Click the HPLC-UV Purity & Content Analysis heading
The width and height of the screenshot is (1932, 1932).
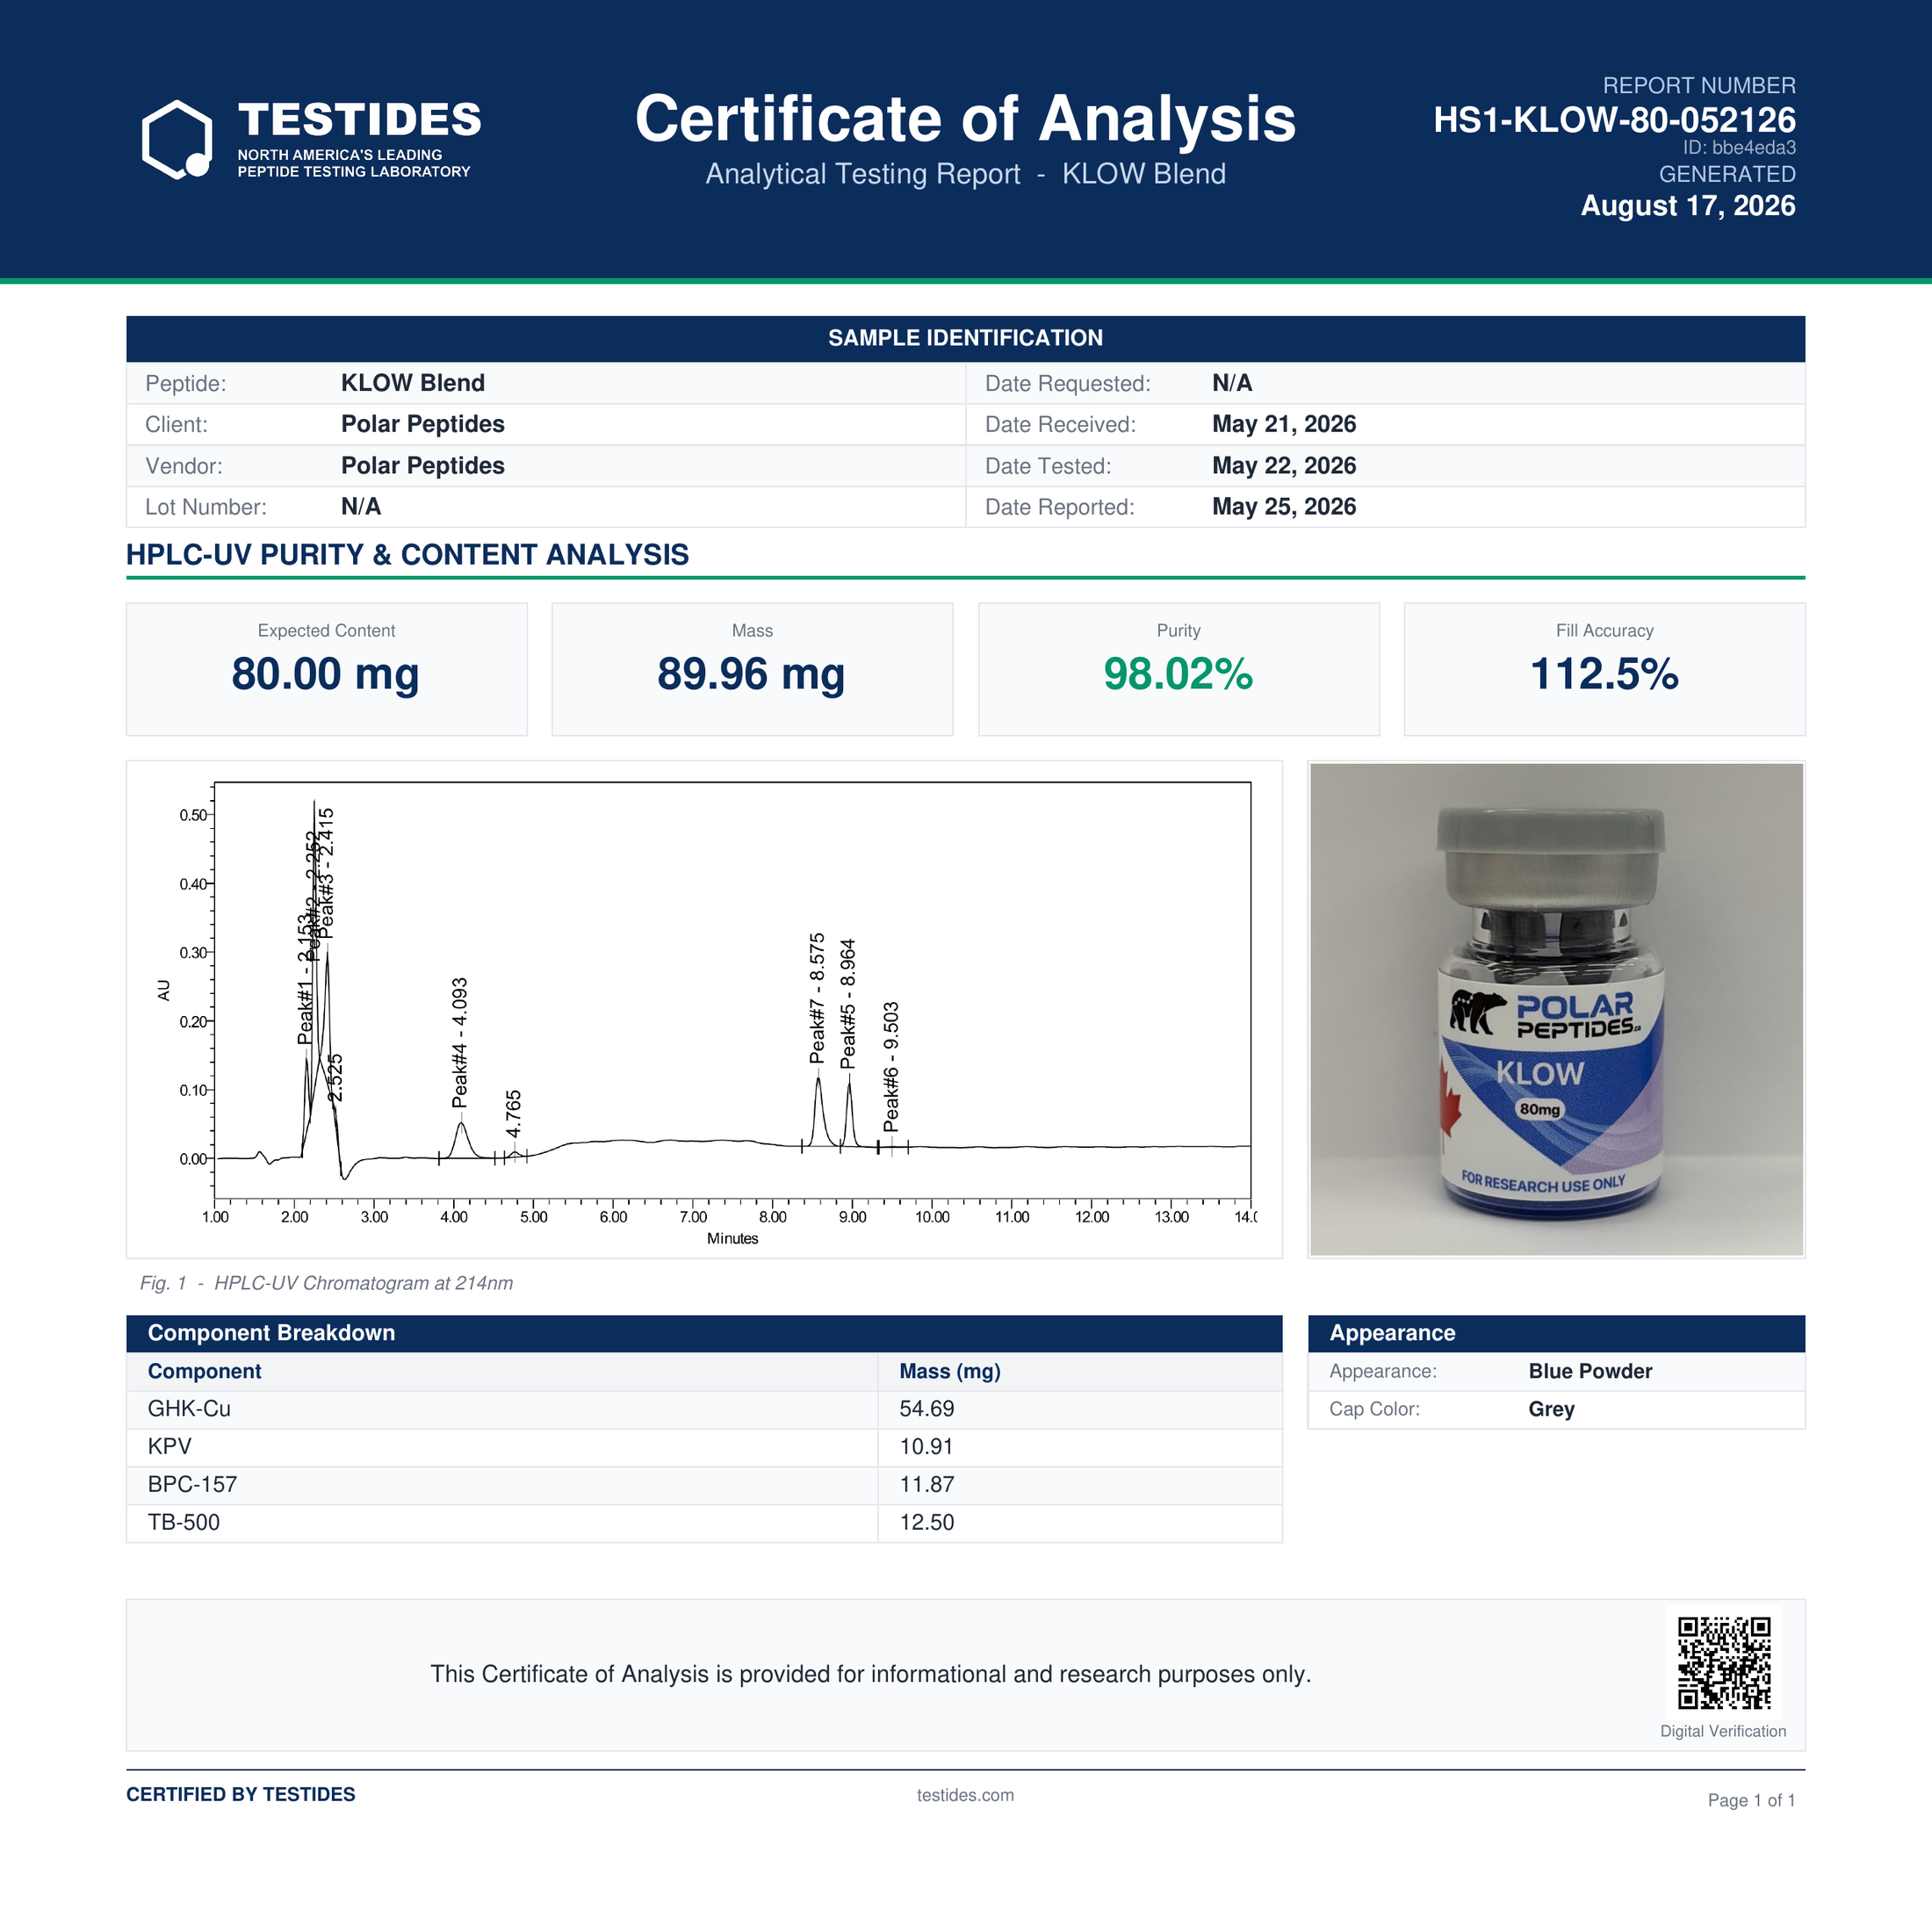coord(407,555)
